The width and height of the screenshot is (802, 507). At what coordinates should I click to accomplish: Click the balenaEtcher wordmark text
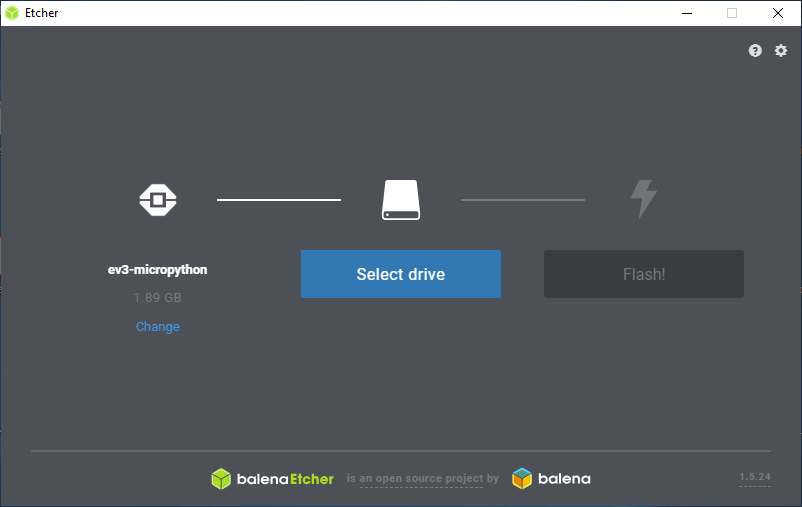tap(285, 479)
